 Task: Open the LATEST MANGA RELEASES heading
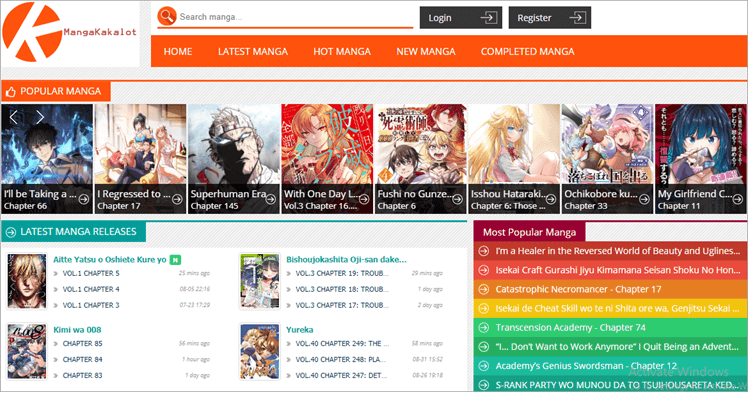tap(78, 232)
